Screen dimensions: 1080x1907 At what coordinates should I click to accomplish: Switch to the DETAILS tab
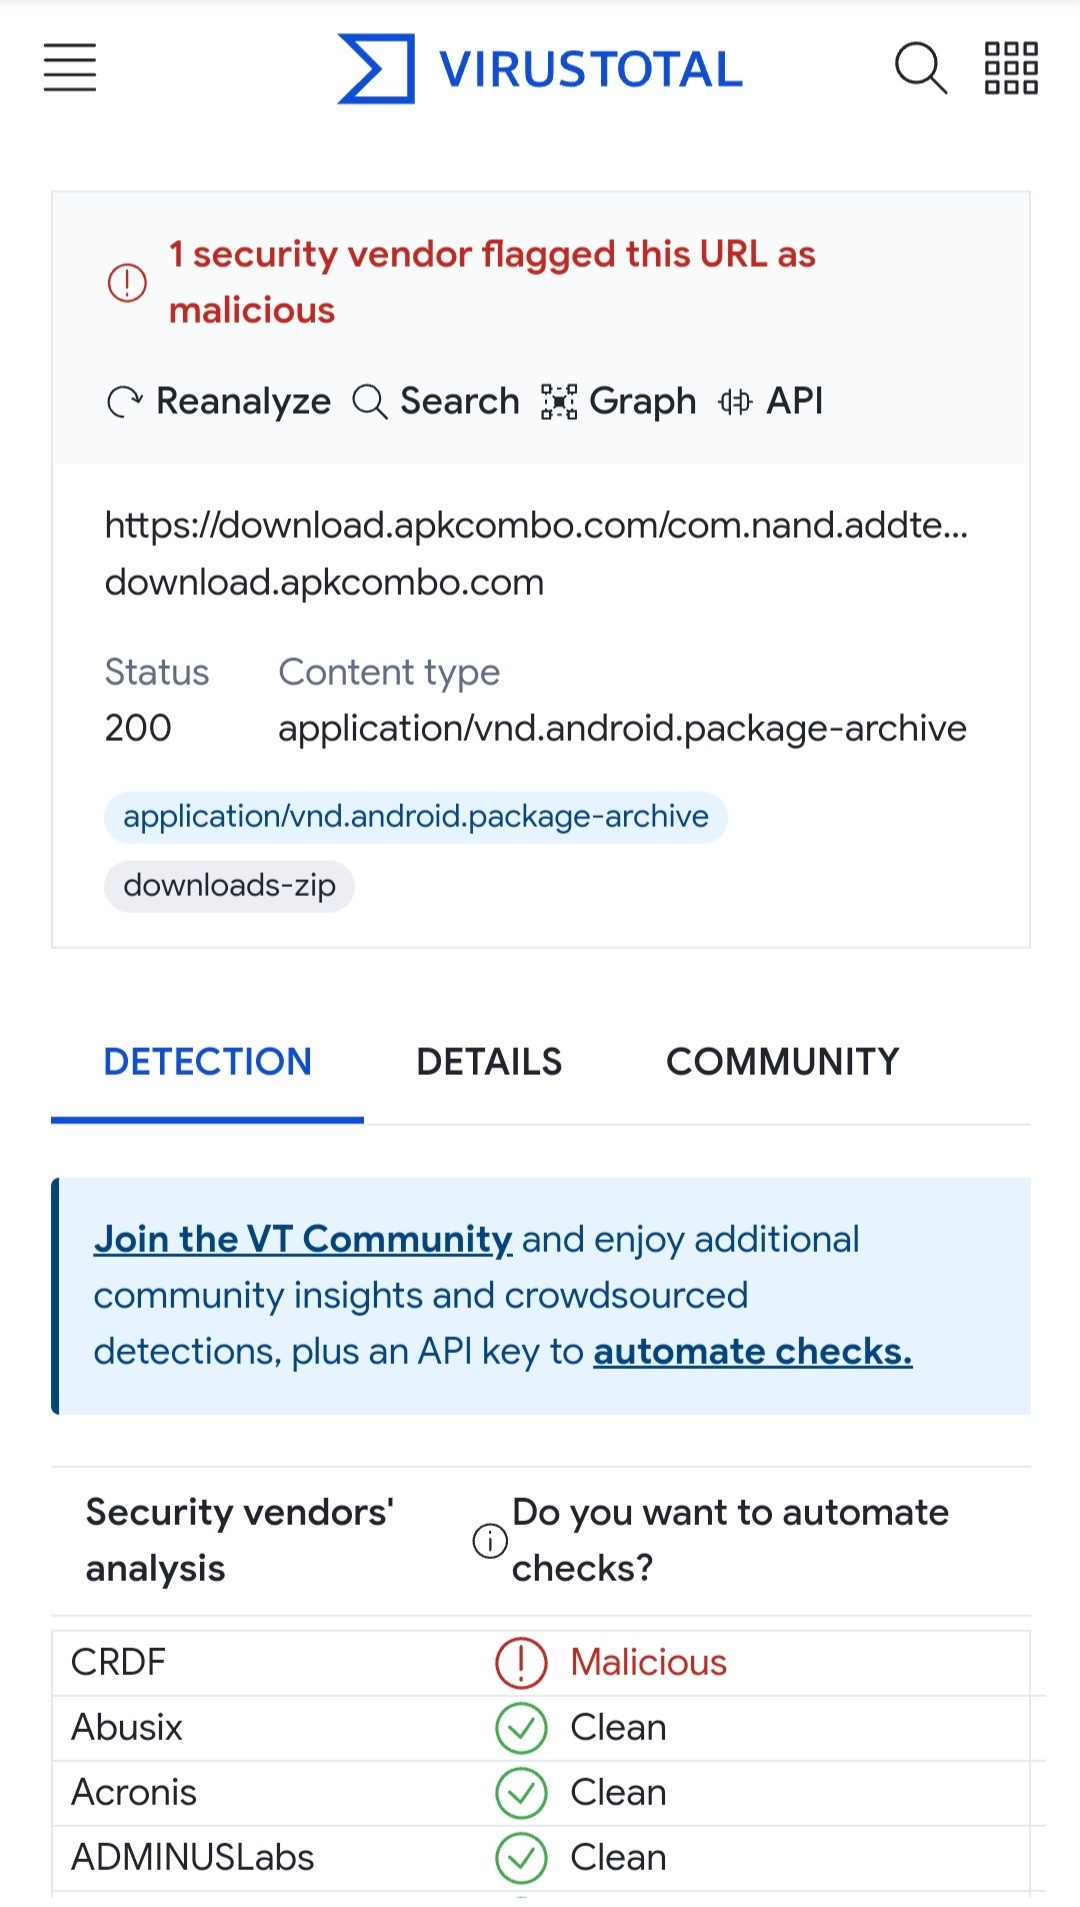489,1062
